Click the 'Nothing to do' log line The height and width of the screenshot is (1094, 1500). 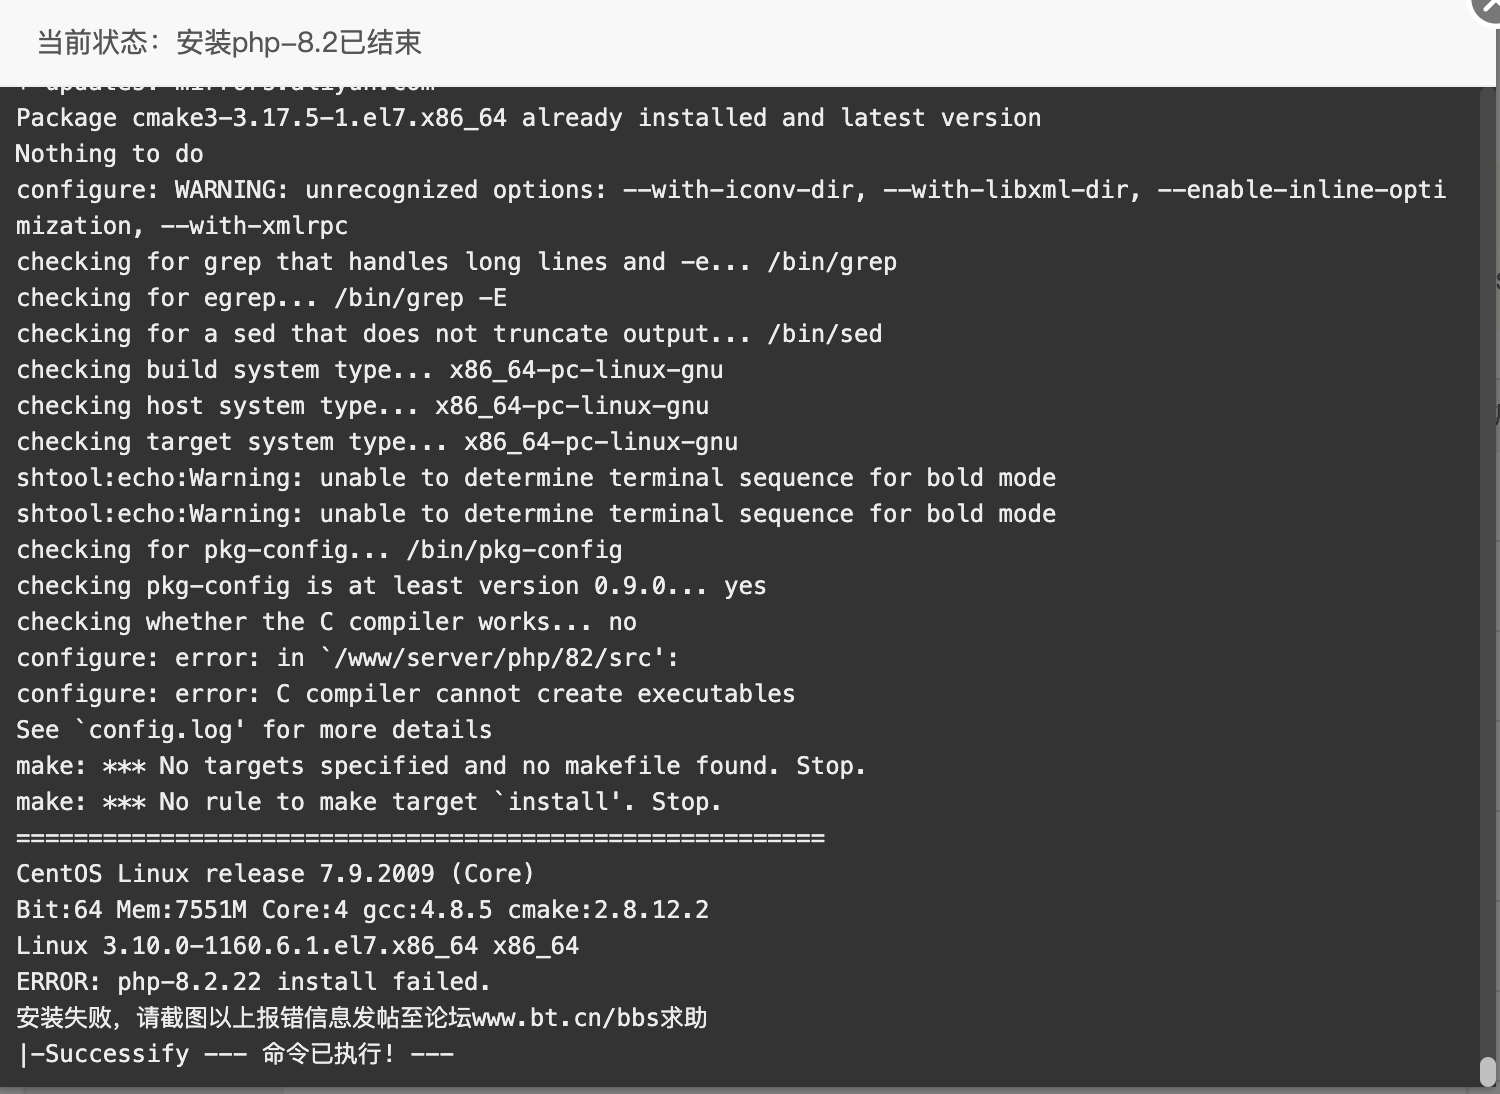click(109, 154)
